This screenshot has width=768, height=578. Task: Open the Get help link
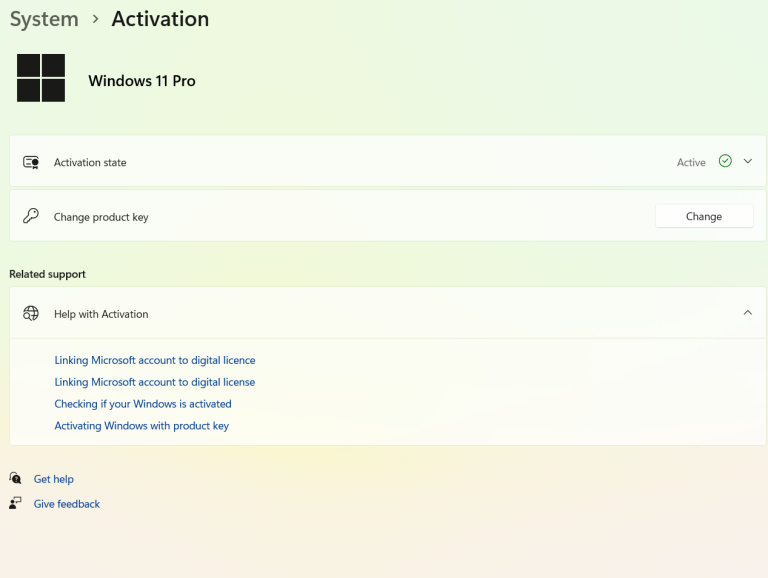[x=54, y=479]
